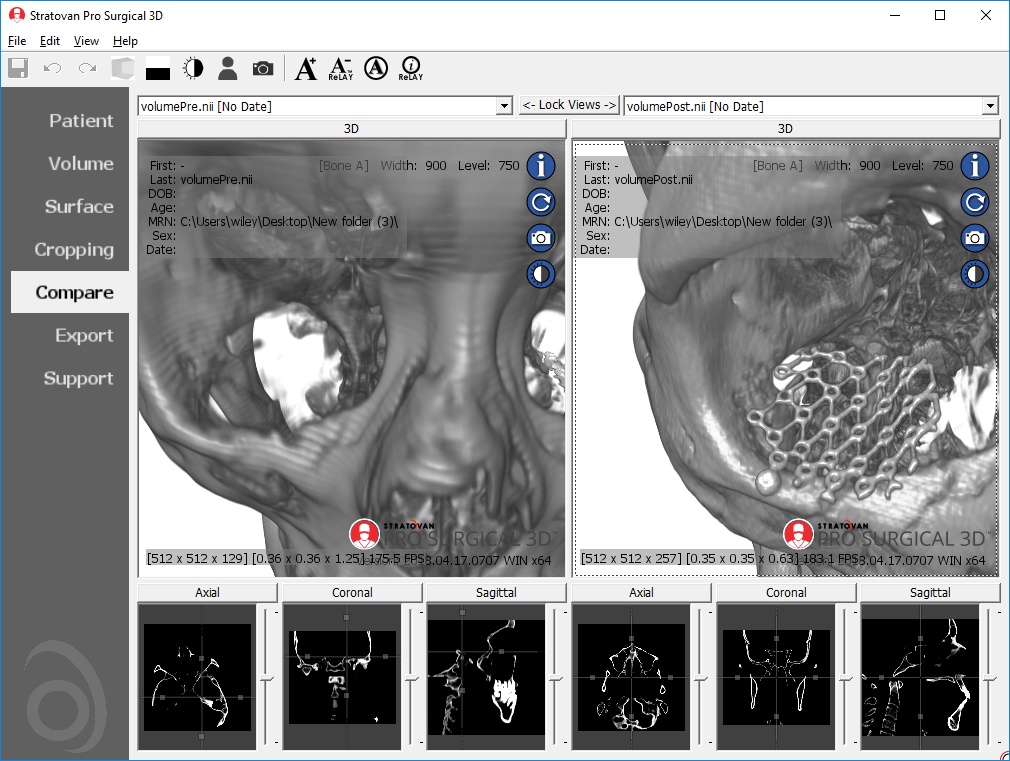
Task: Click the Lock Views button
Action: (x=569, y=105)
